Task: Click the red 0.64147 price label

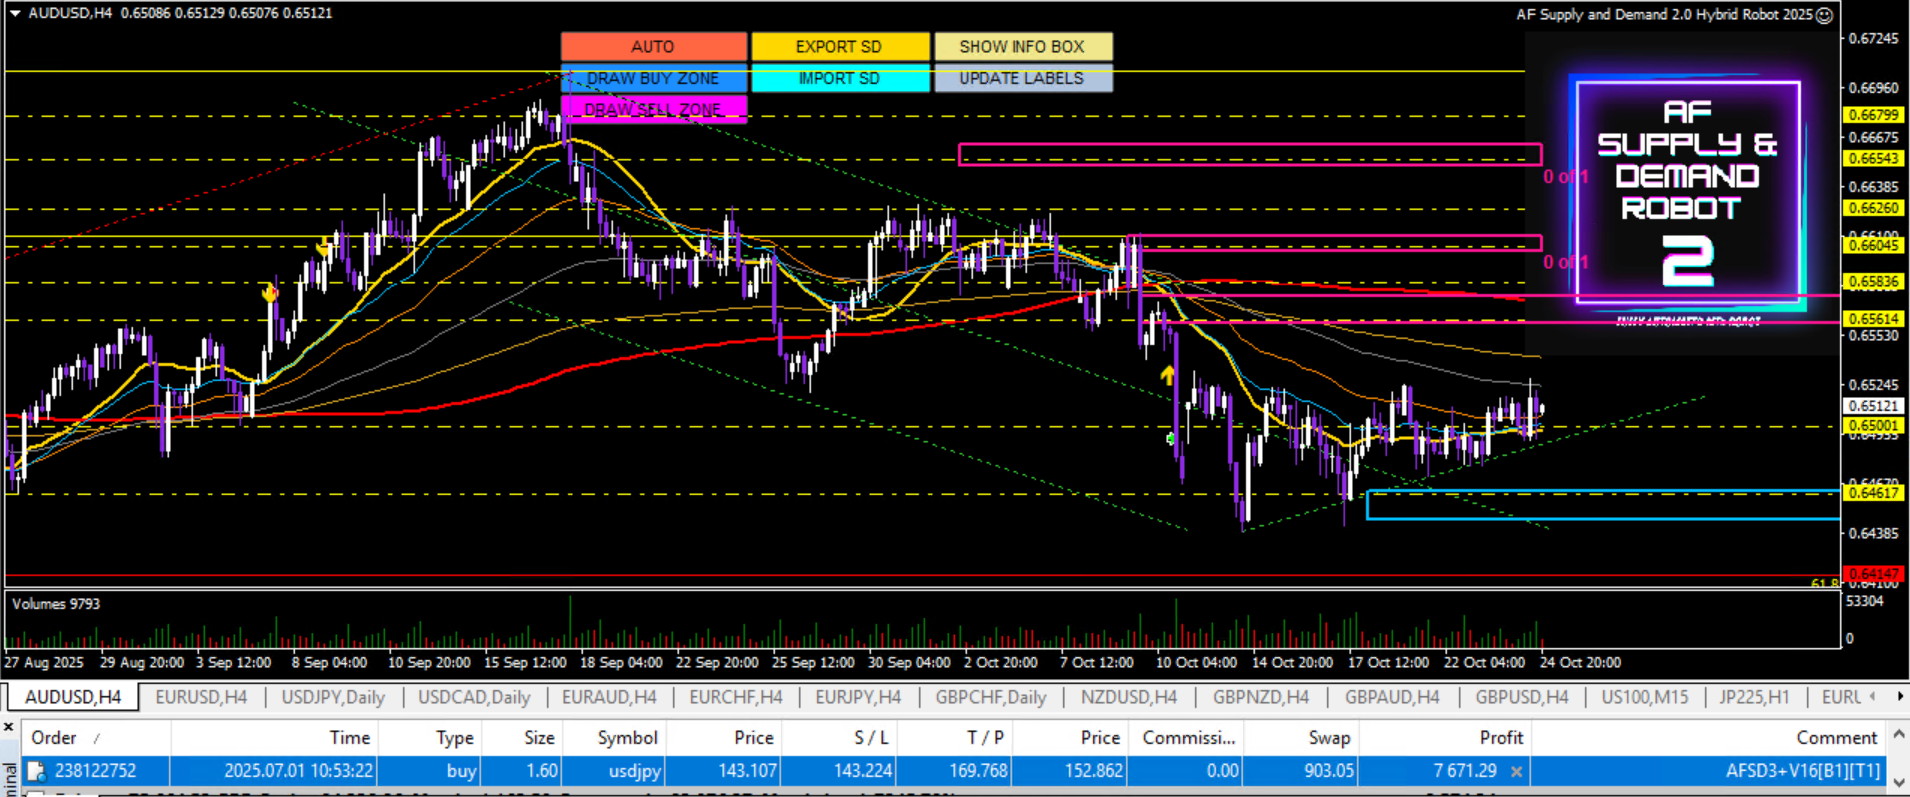Action: (x=1873, y=574)
